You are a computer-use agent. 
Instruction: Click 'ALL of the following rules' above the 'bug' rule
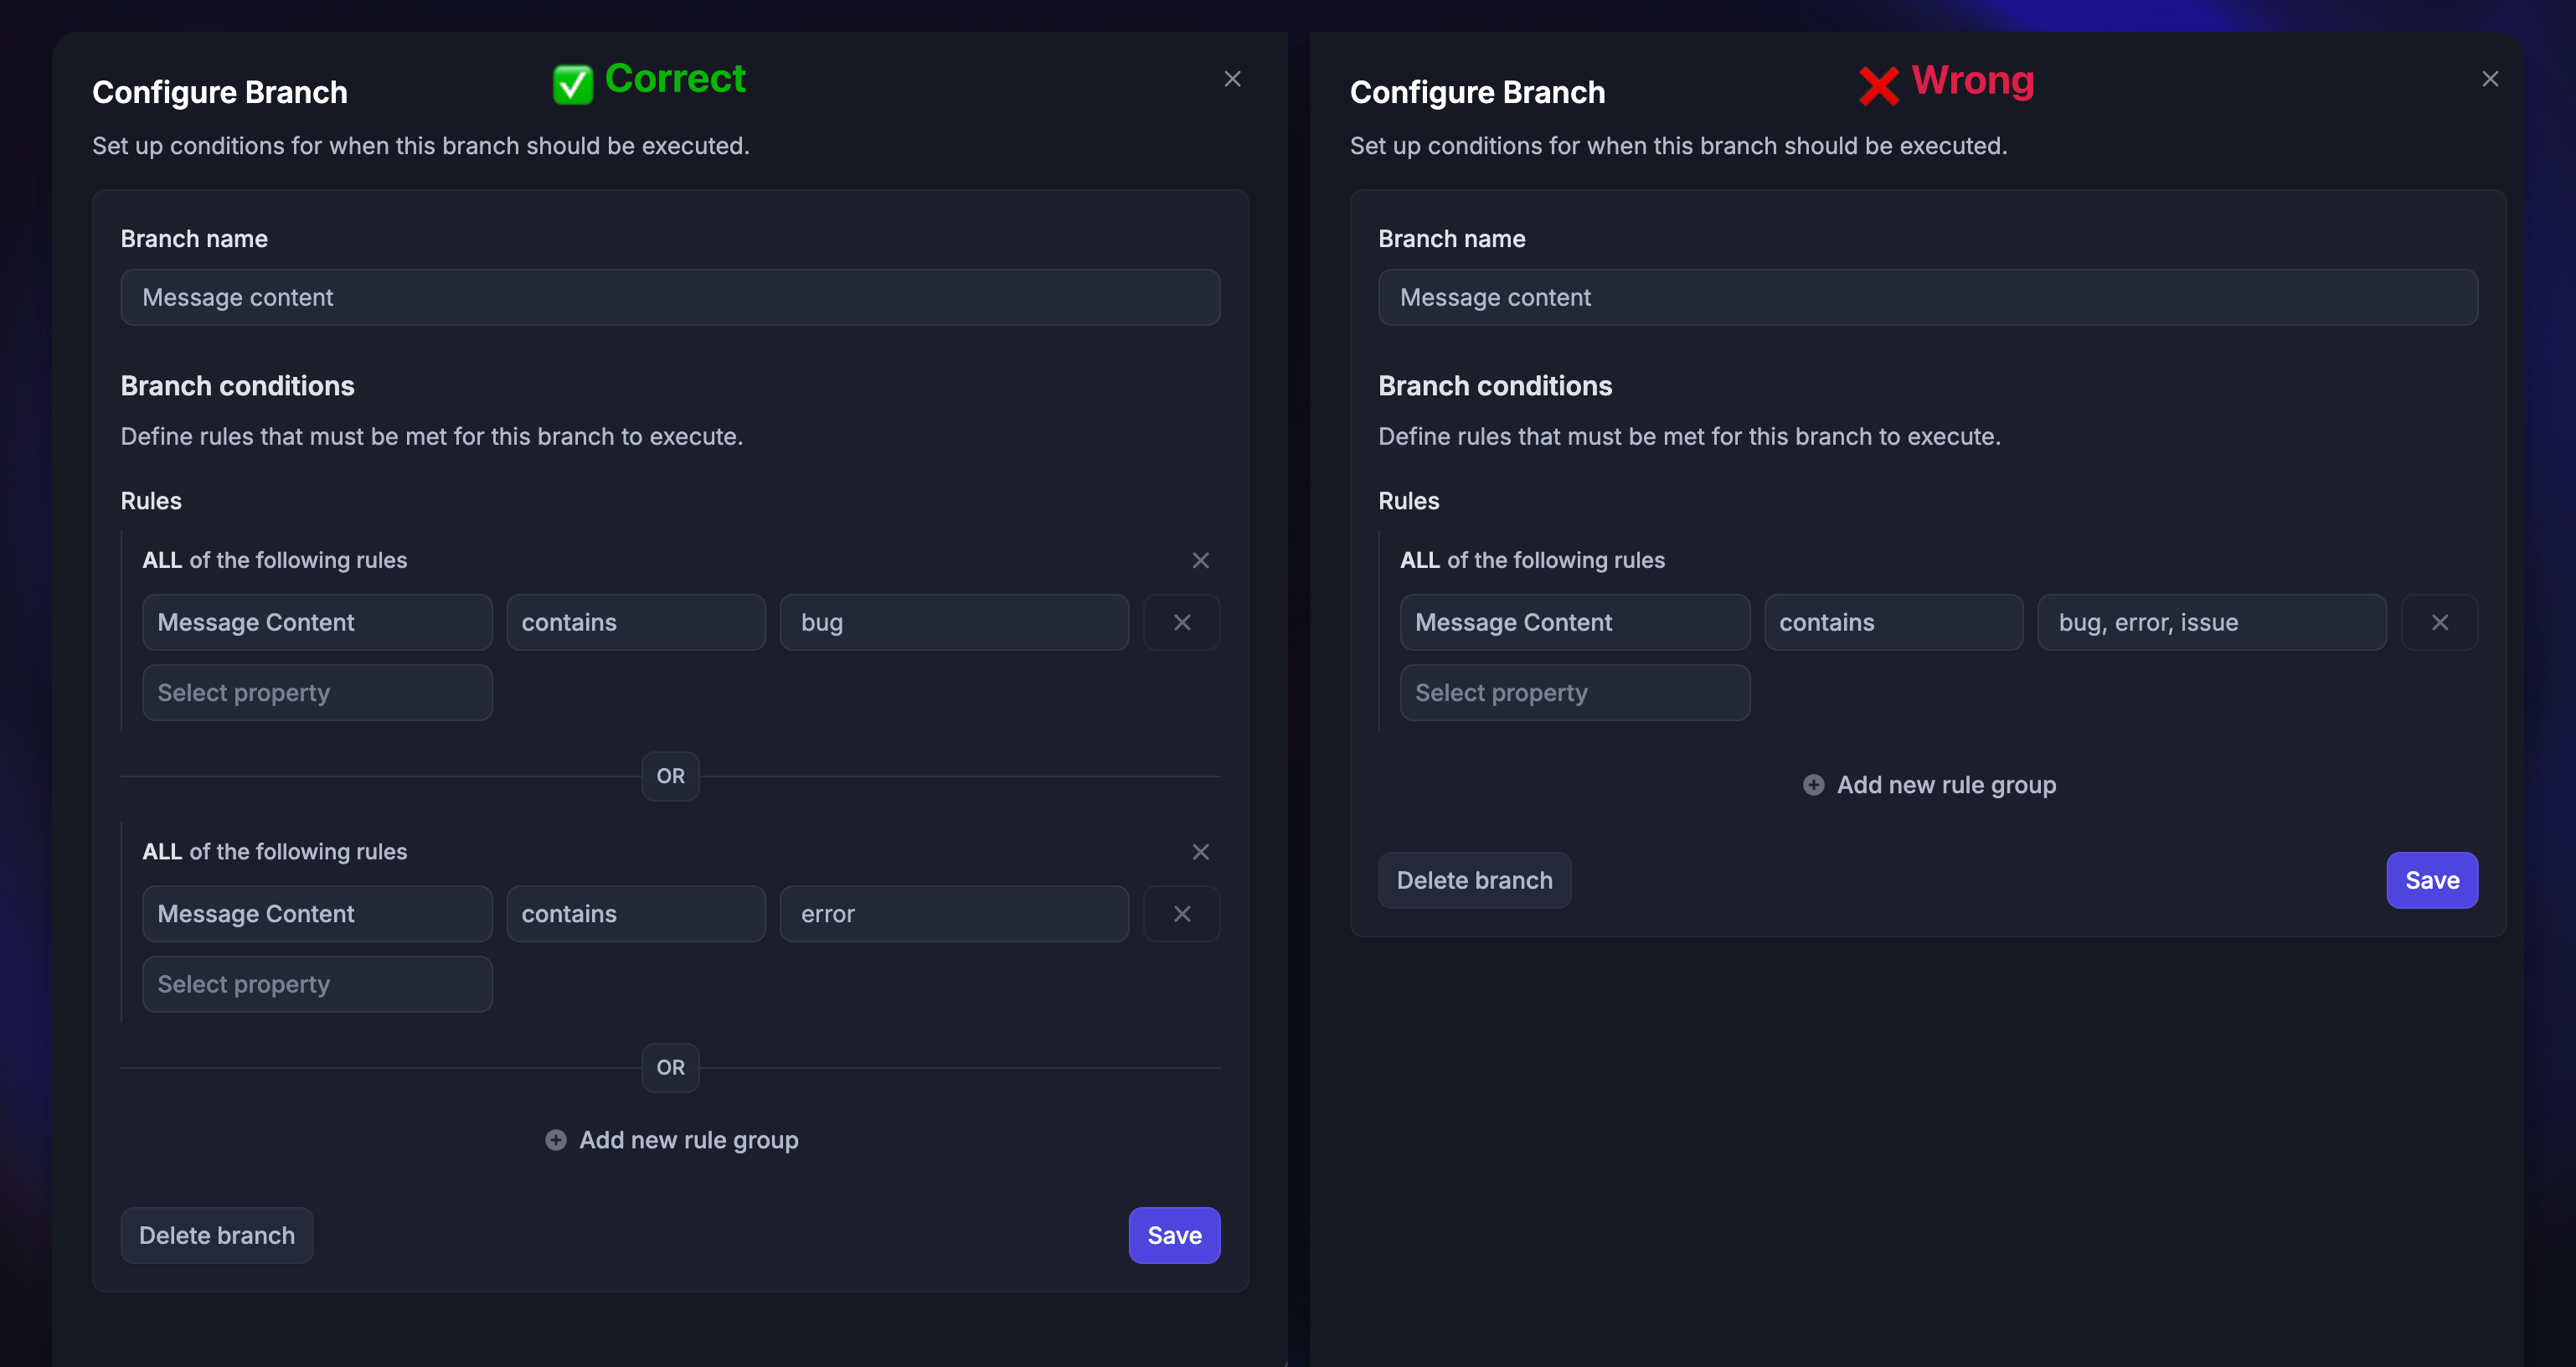click(275, 561)
